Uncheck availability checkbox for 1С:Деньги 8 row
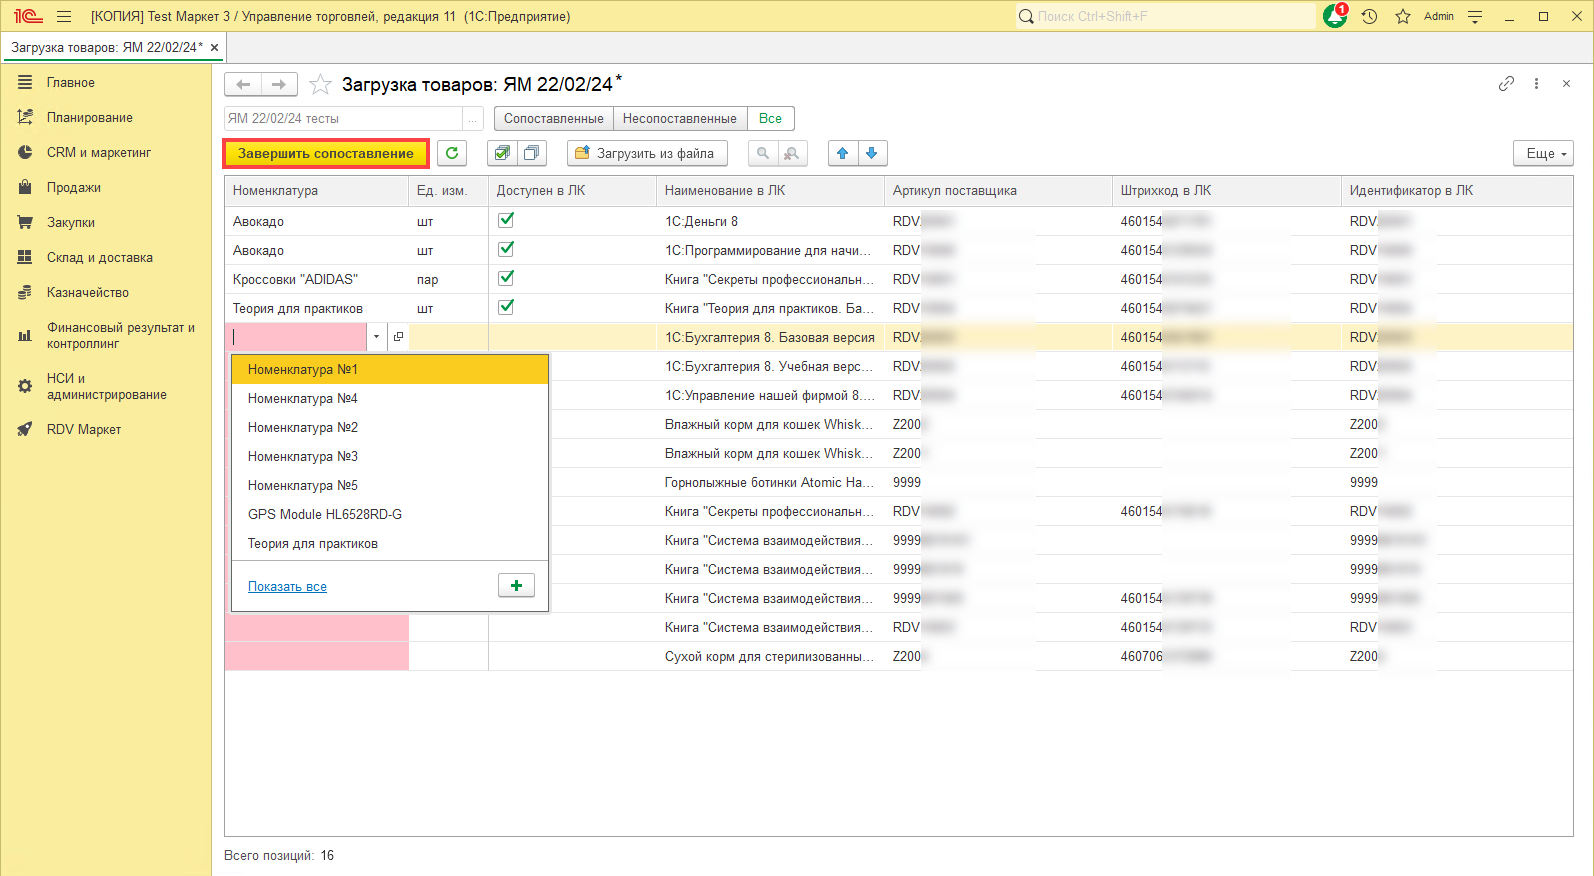The image size is (1594, 876). (x=506, y=220)
